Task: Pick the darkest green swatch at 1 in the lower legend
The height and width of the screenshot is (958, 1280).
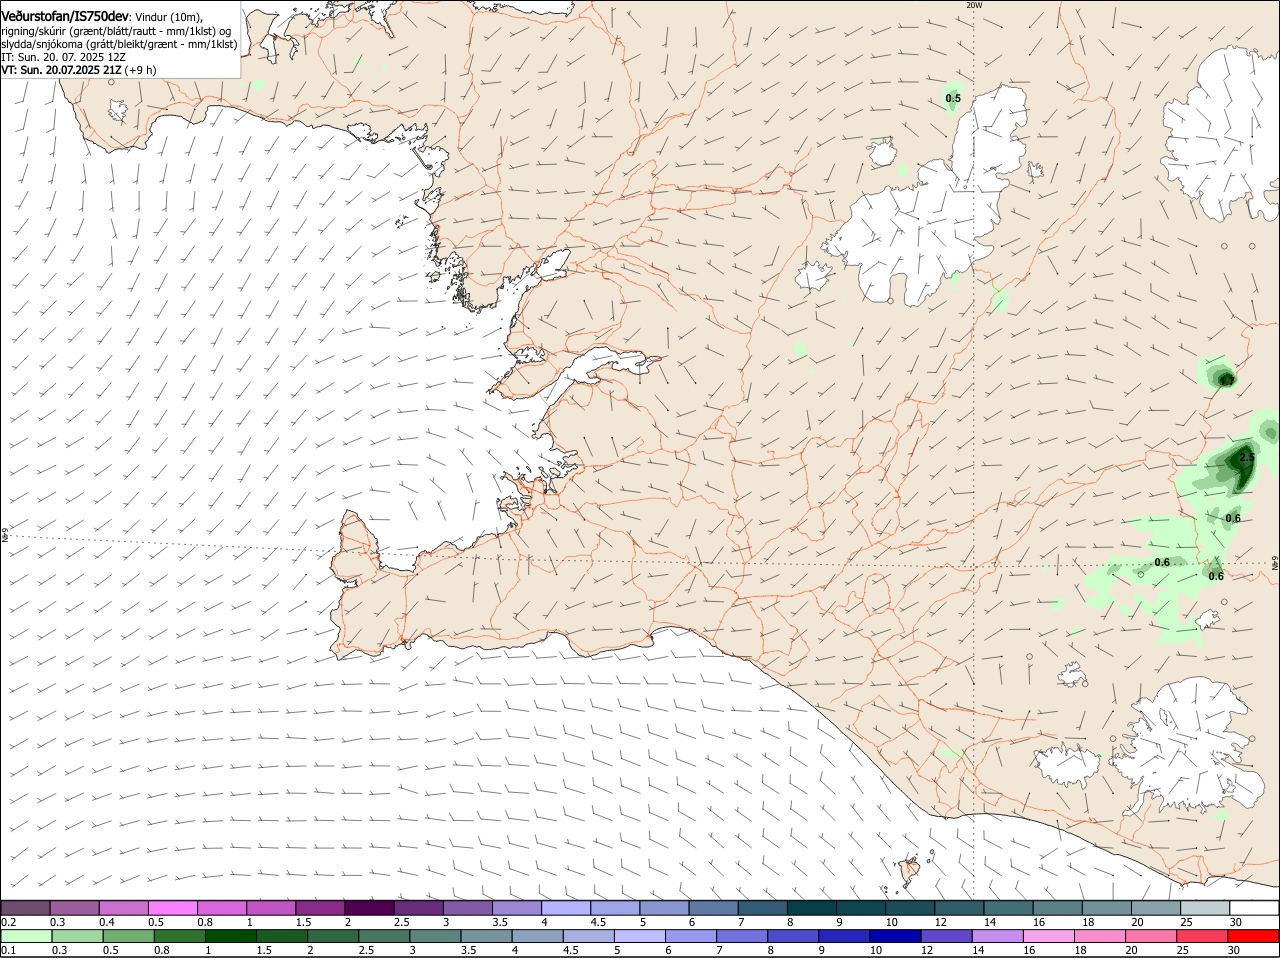Action: coord(230,936)
